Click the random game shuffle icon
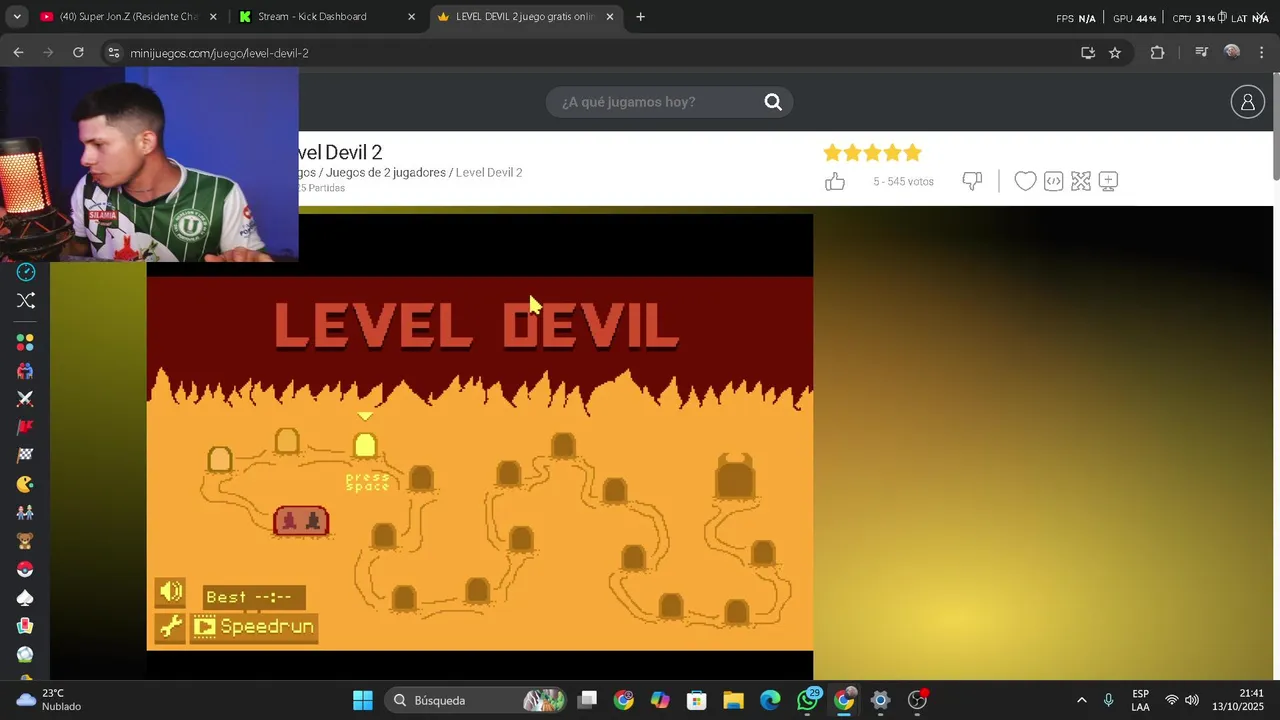This screenshot has height=720, width=1280. [26, 300]
